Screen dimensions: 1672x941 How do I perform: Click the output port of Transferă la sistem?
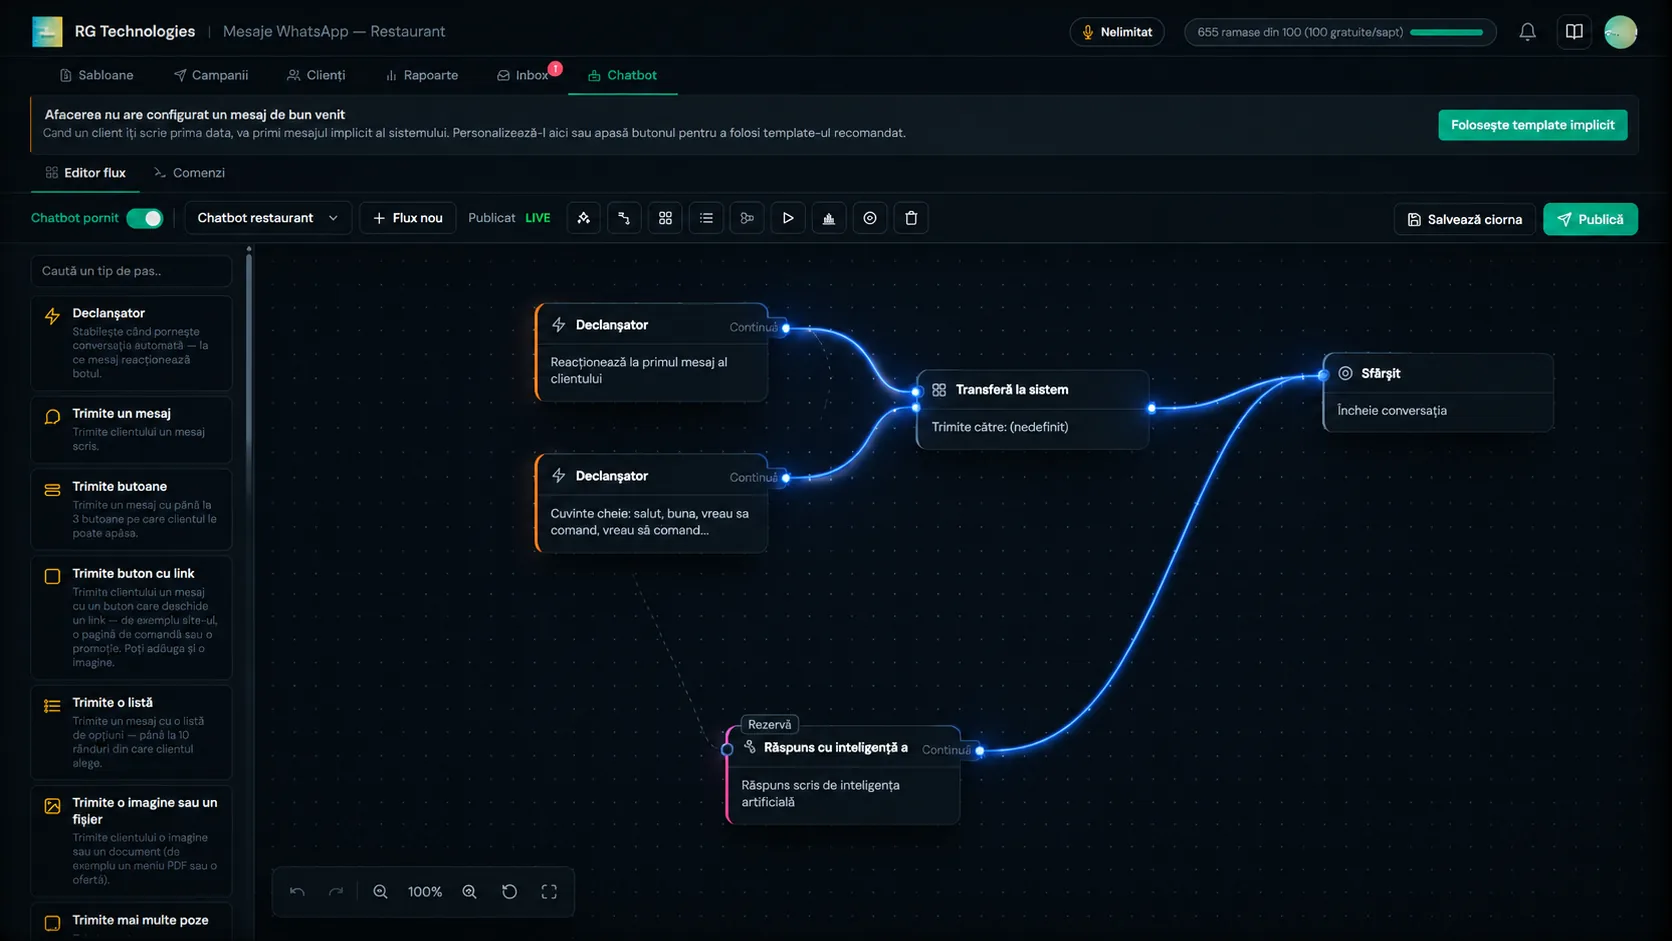(x=1151, y=408)
